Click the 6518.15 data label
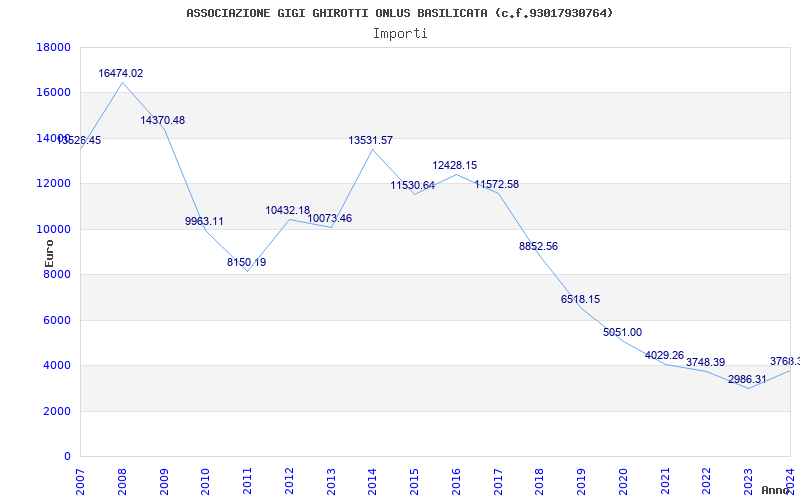The height and width of the screenshot is (500, 800). click(581, 299)
